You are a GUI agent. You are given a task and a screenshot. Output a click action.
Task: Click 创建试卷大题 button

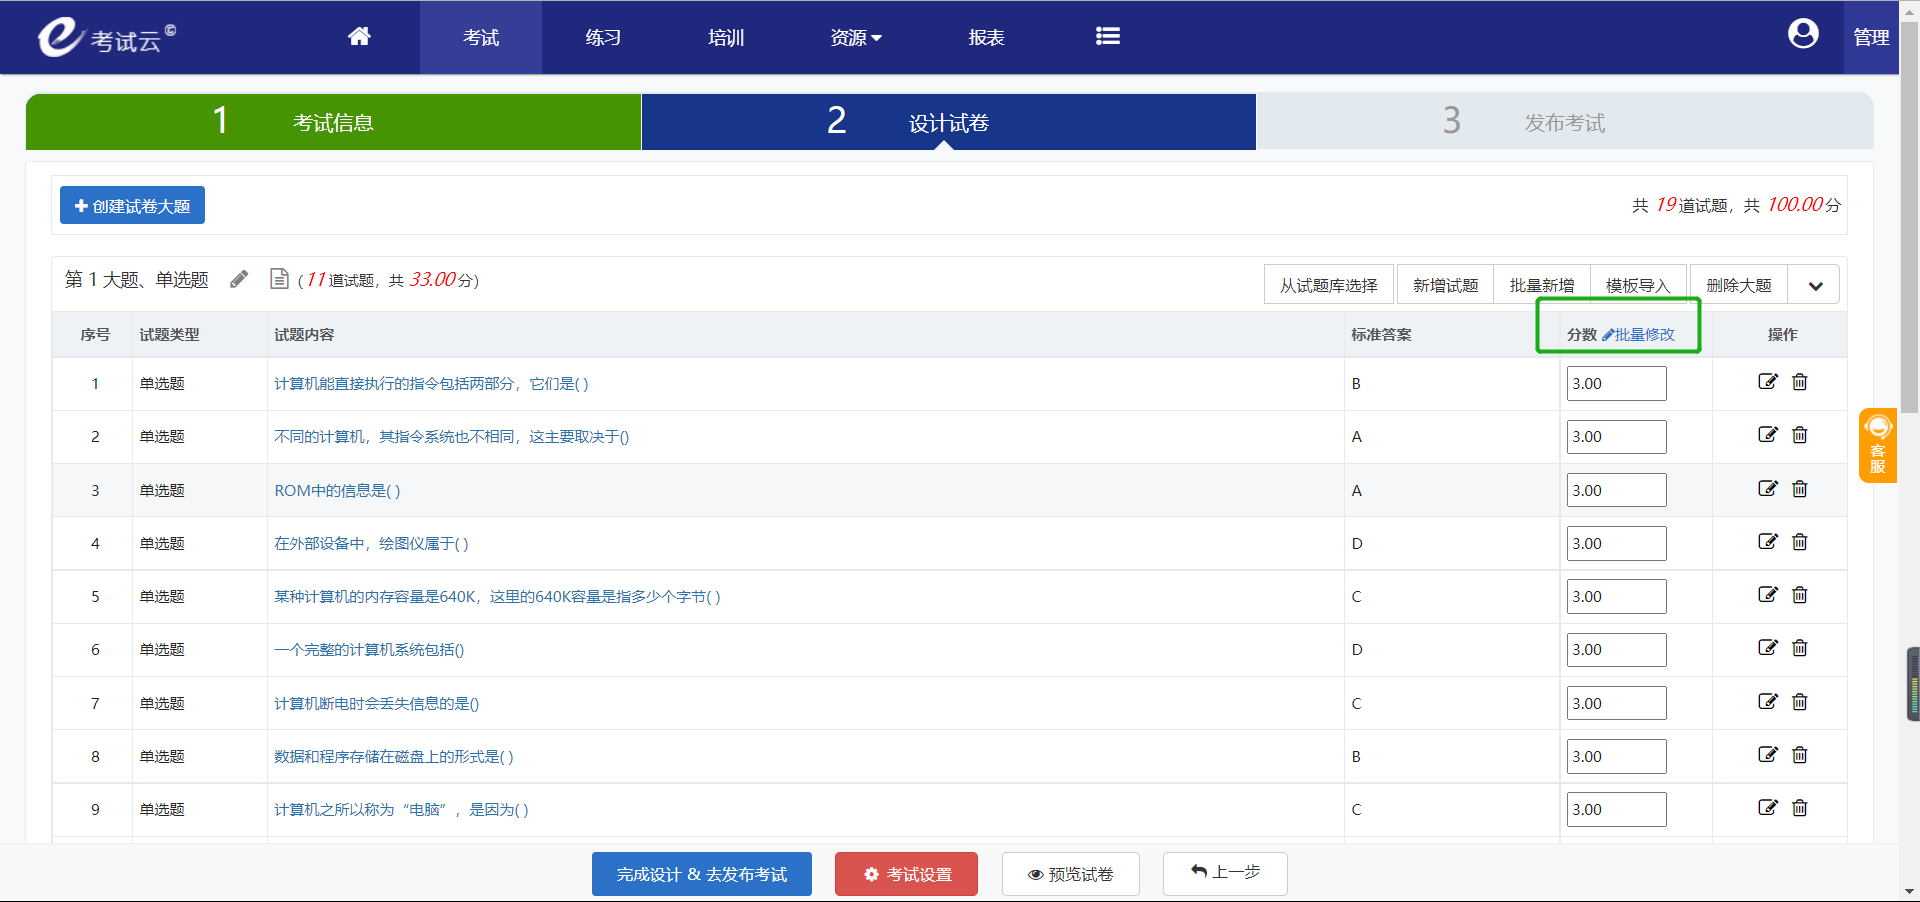(132, 205)
